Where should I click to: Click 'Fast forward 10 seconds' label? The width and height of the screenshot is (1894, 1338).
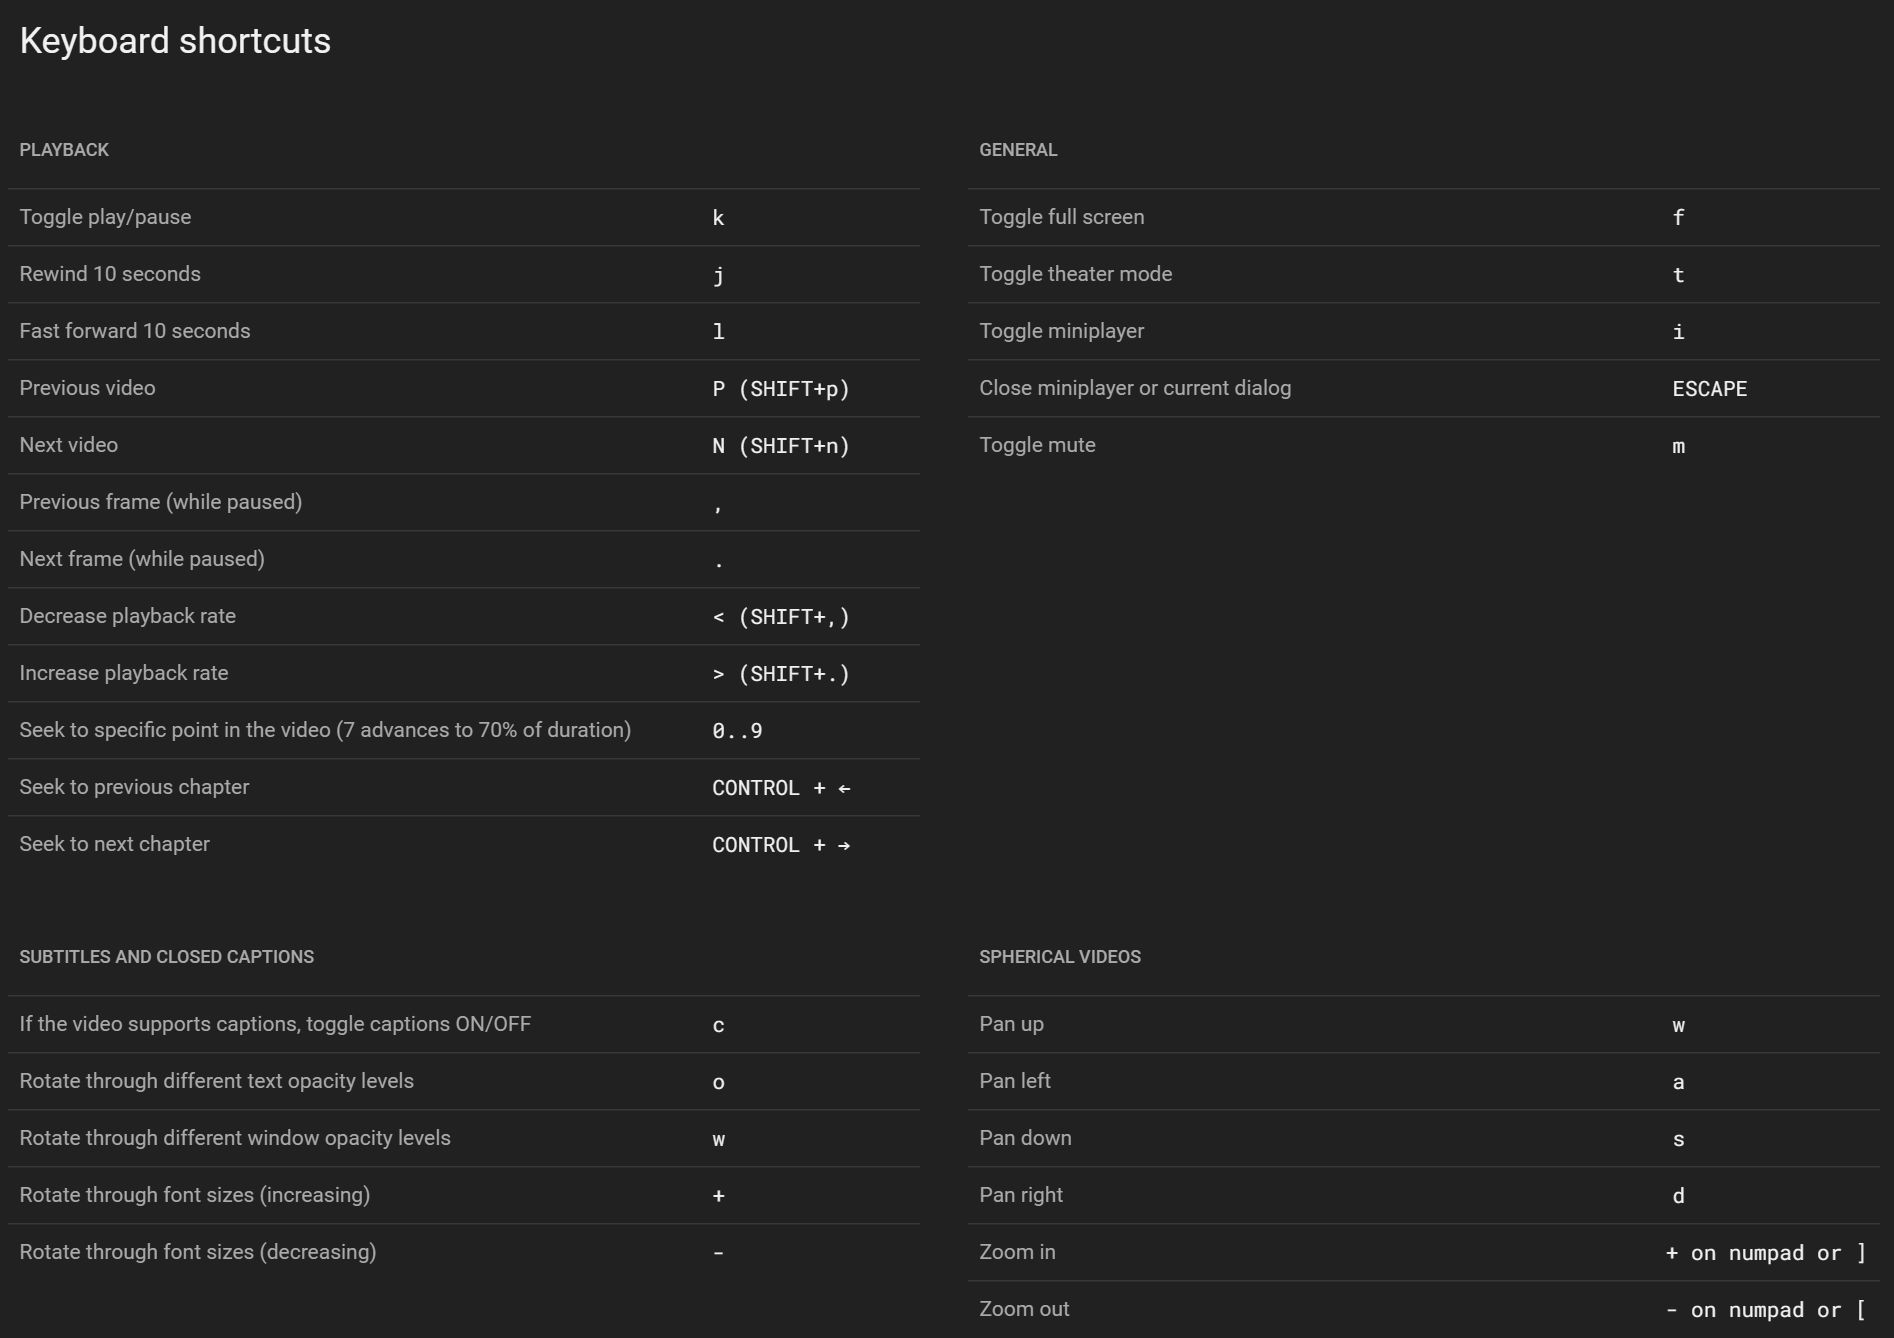(135, 331)
